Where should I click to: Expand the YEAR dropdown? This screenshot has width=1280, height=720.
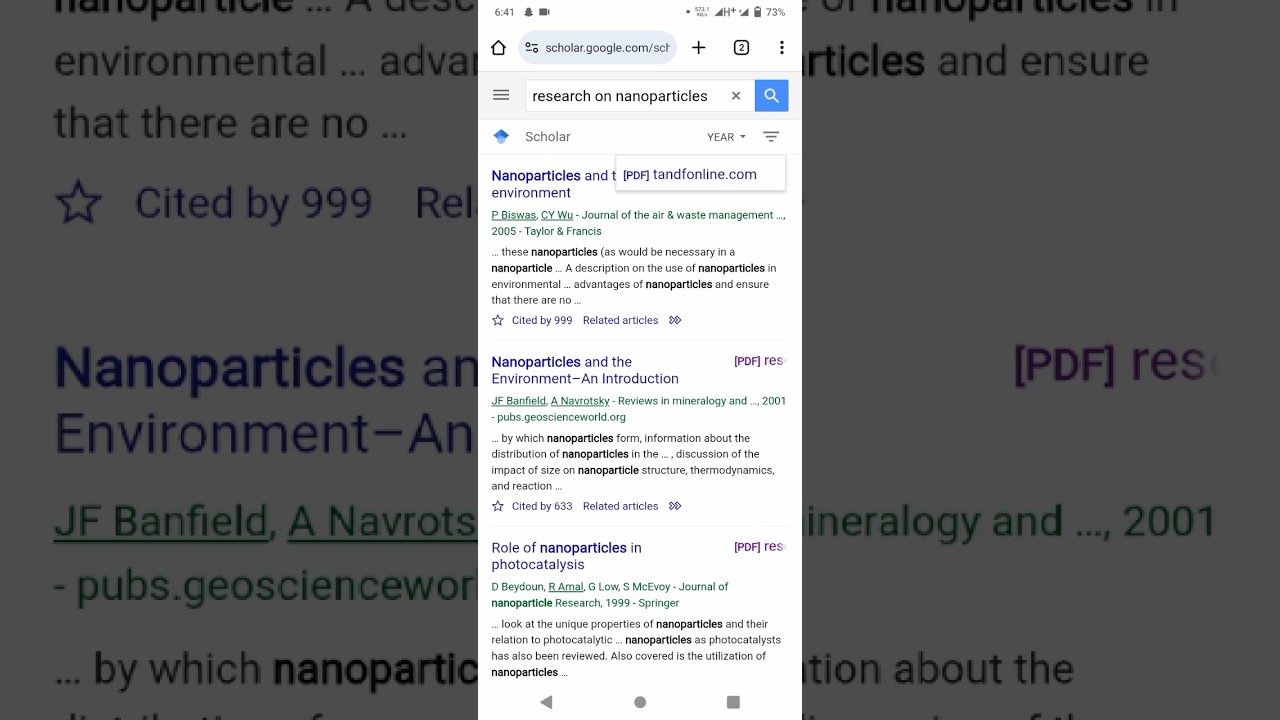click(x=726, y=137)
